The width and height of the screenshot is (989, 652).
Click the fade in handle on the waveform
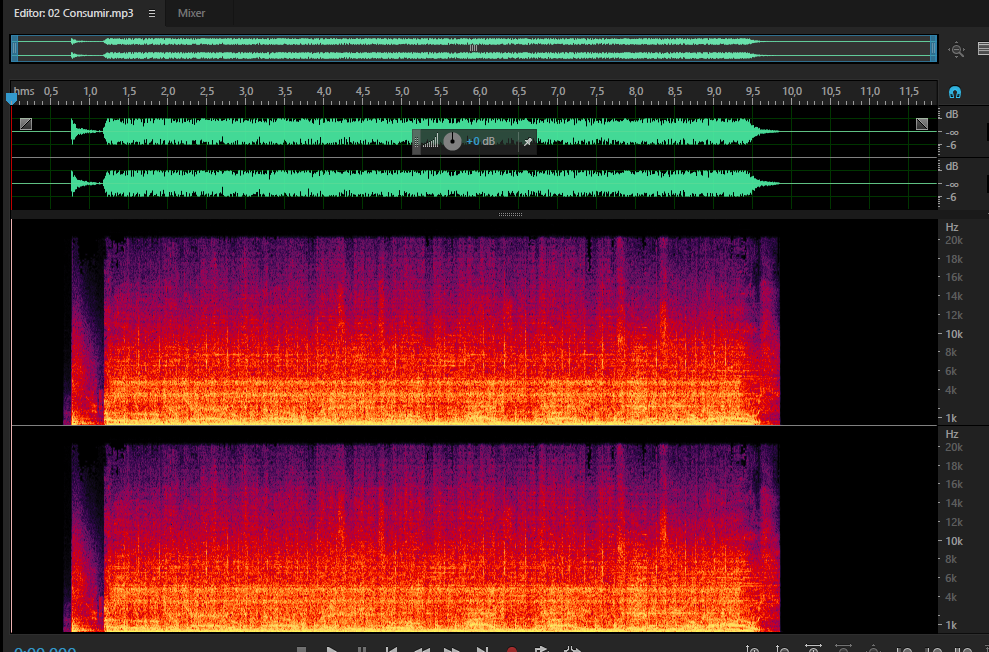click(26, 124)
